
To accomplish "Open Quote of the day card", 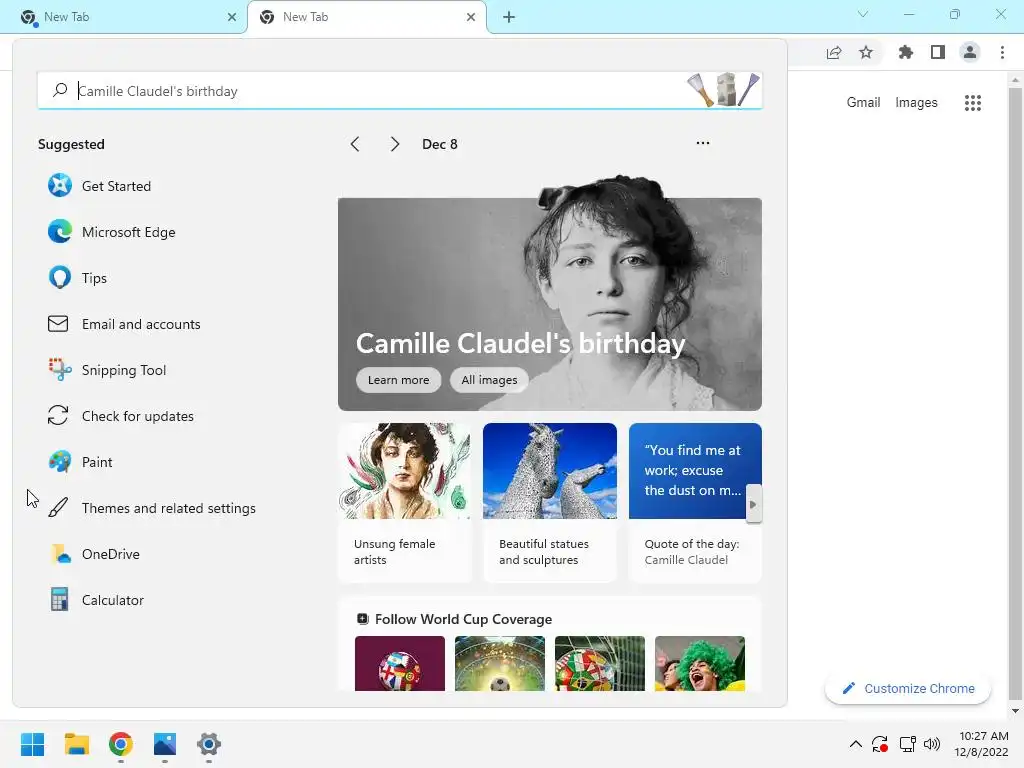I will click(695, 502).
